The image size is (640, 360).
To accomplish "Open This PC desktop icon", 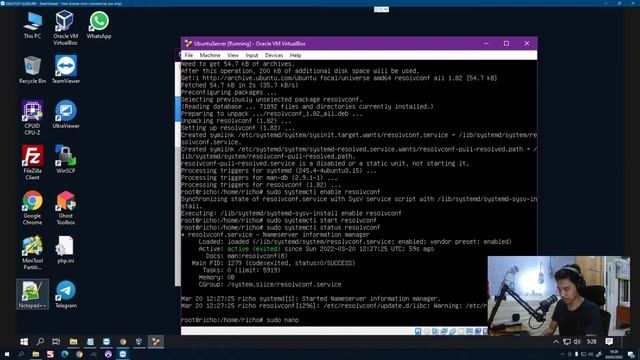I will pyautogui.click(x=32, y=25).
